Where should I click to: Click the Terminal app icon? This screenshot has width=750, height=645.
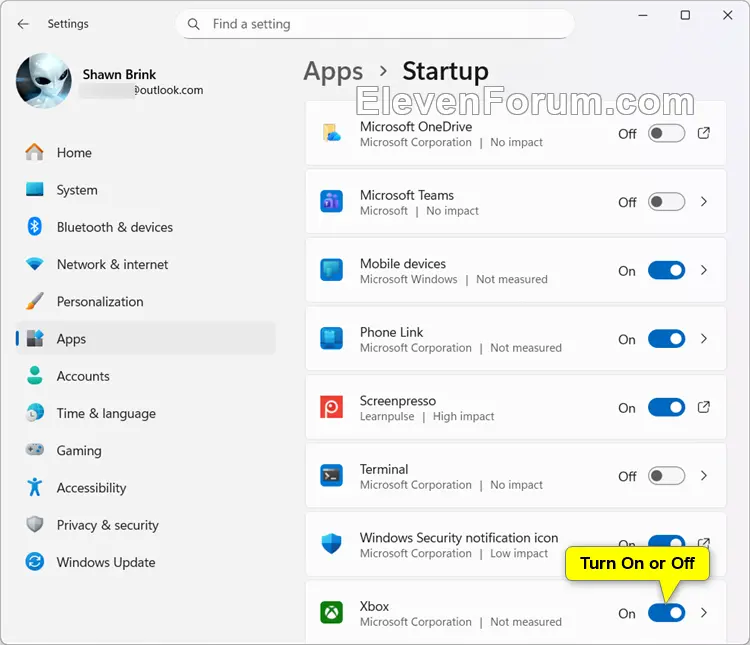331,476
